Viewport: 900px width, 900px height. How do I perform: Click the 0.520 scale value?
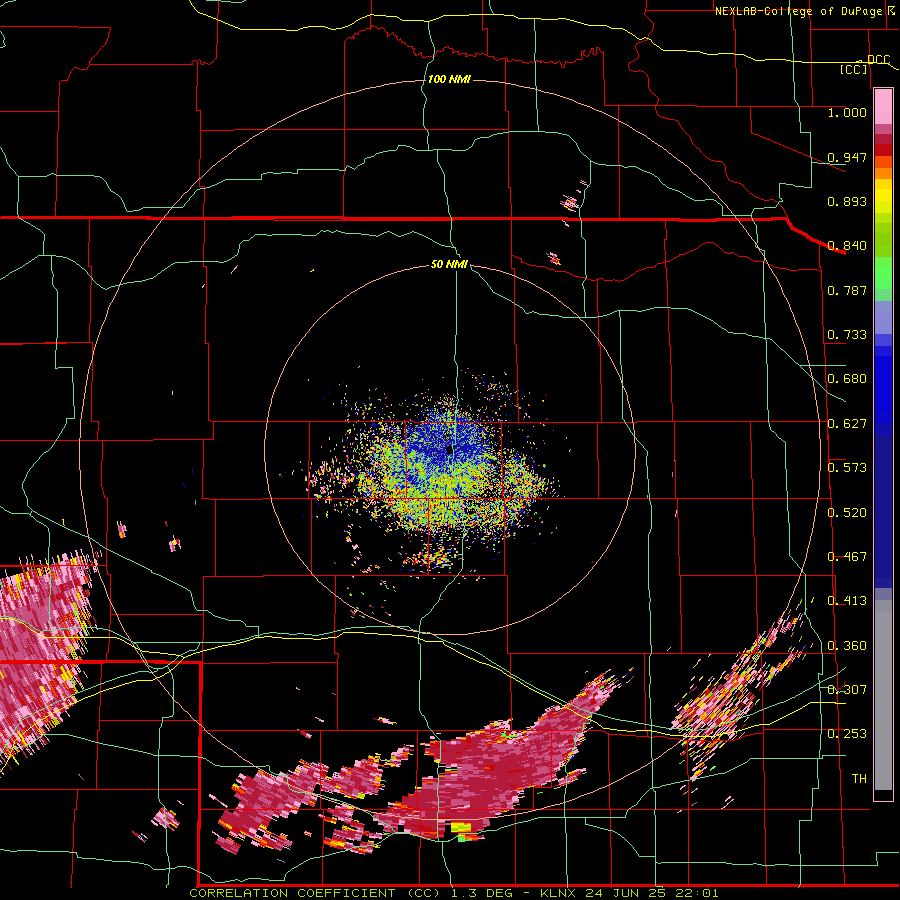point(847,512)
